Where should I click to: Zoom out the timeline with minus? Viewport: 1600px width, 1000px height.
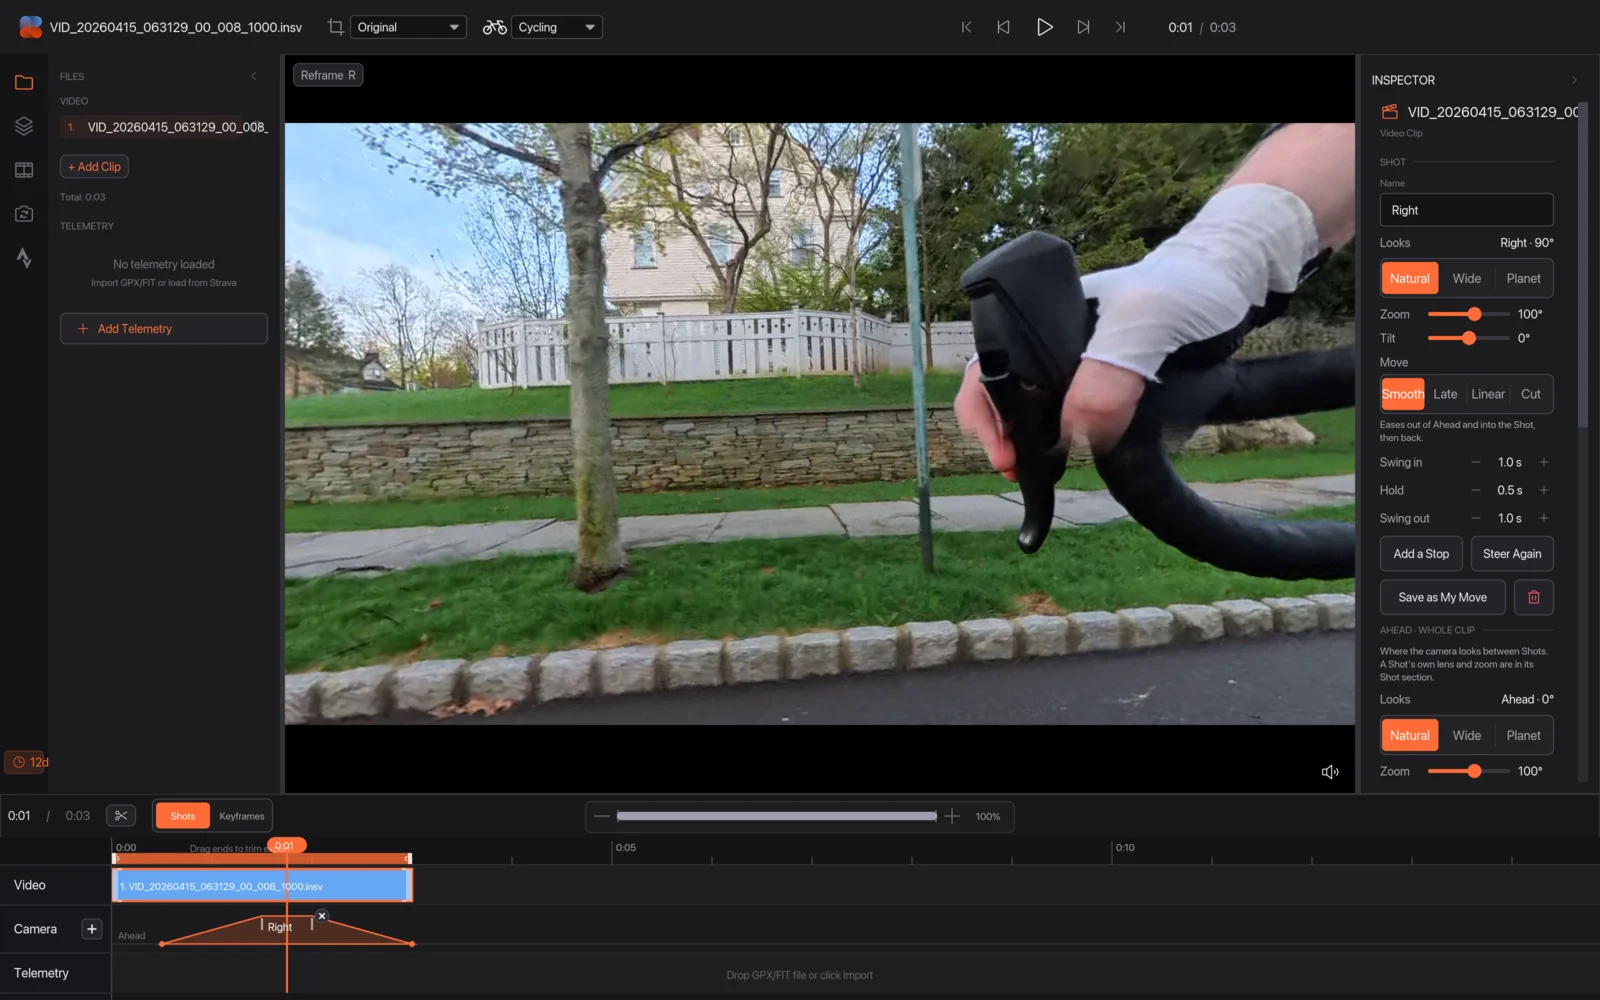(601, 816)
